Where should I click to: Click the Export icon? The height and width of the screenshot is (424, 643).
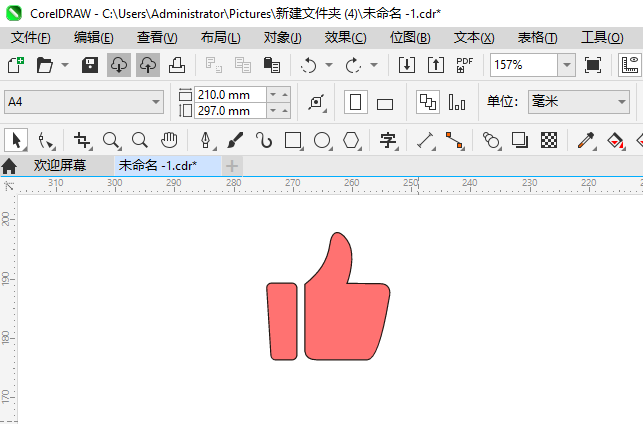click(436, 65)
